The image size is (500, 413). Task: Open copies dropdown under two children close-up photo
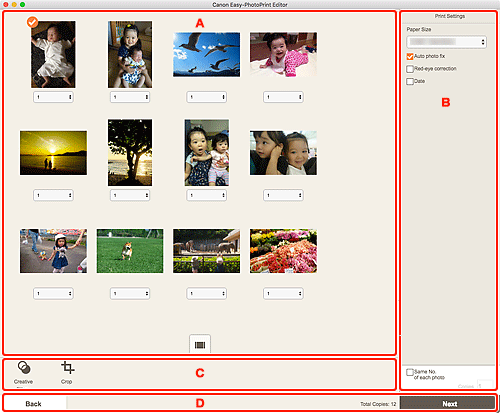[283, 195]
